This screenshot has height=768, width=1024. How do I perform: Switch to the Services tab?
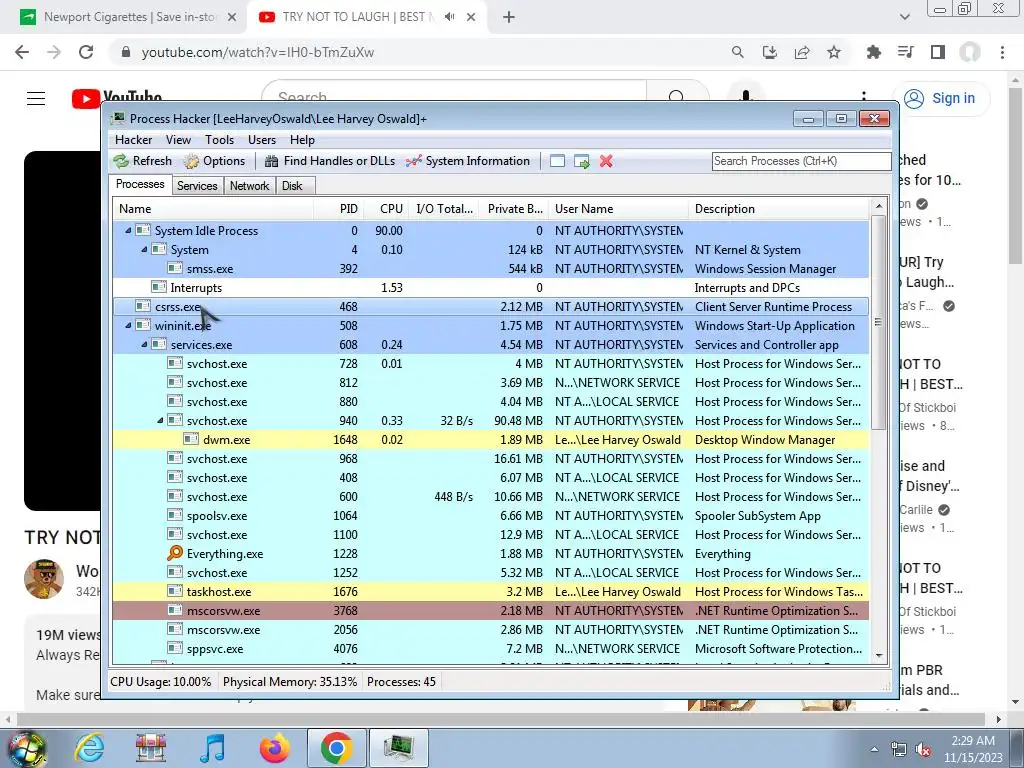197,185
